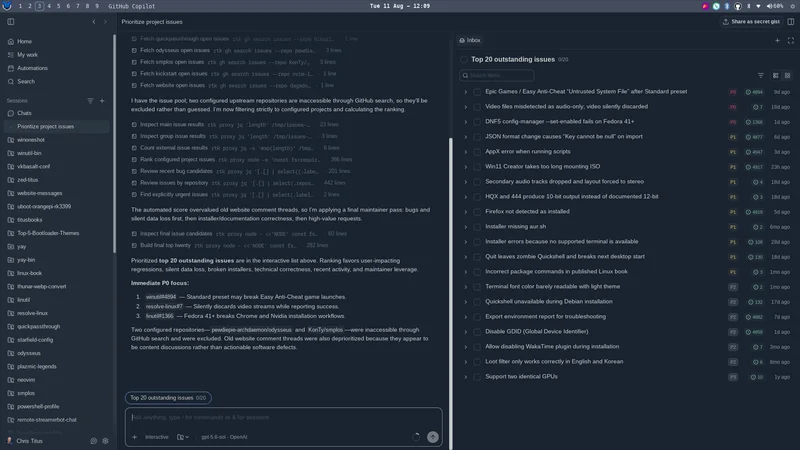Viewport: 800px width, 450px height.
Task: Click the date and time clock
Action: click(x=399, y=6)
